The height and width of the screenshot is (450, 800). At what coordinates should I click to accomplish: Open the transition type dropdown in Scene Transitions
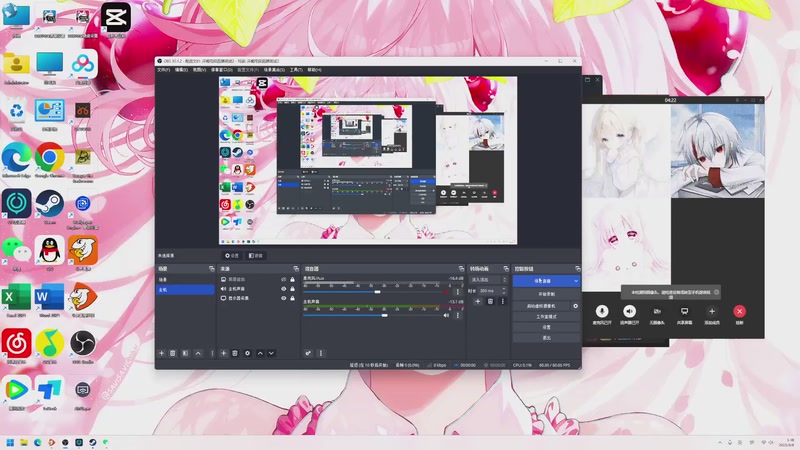[489, 280]
